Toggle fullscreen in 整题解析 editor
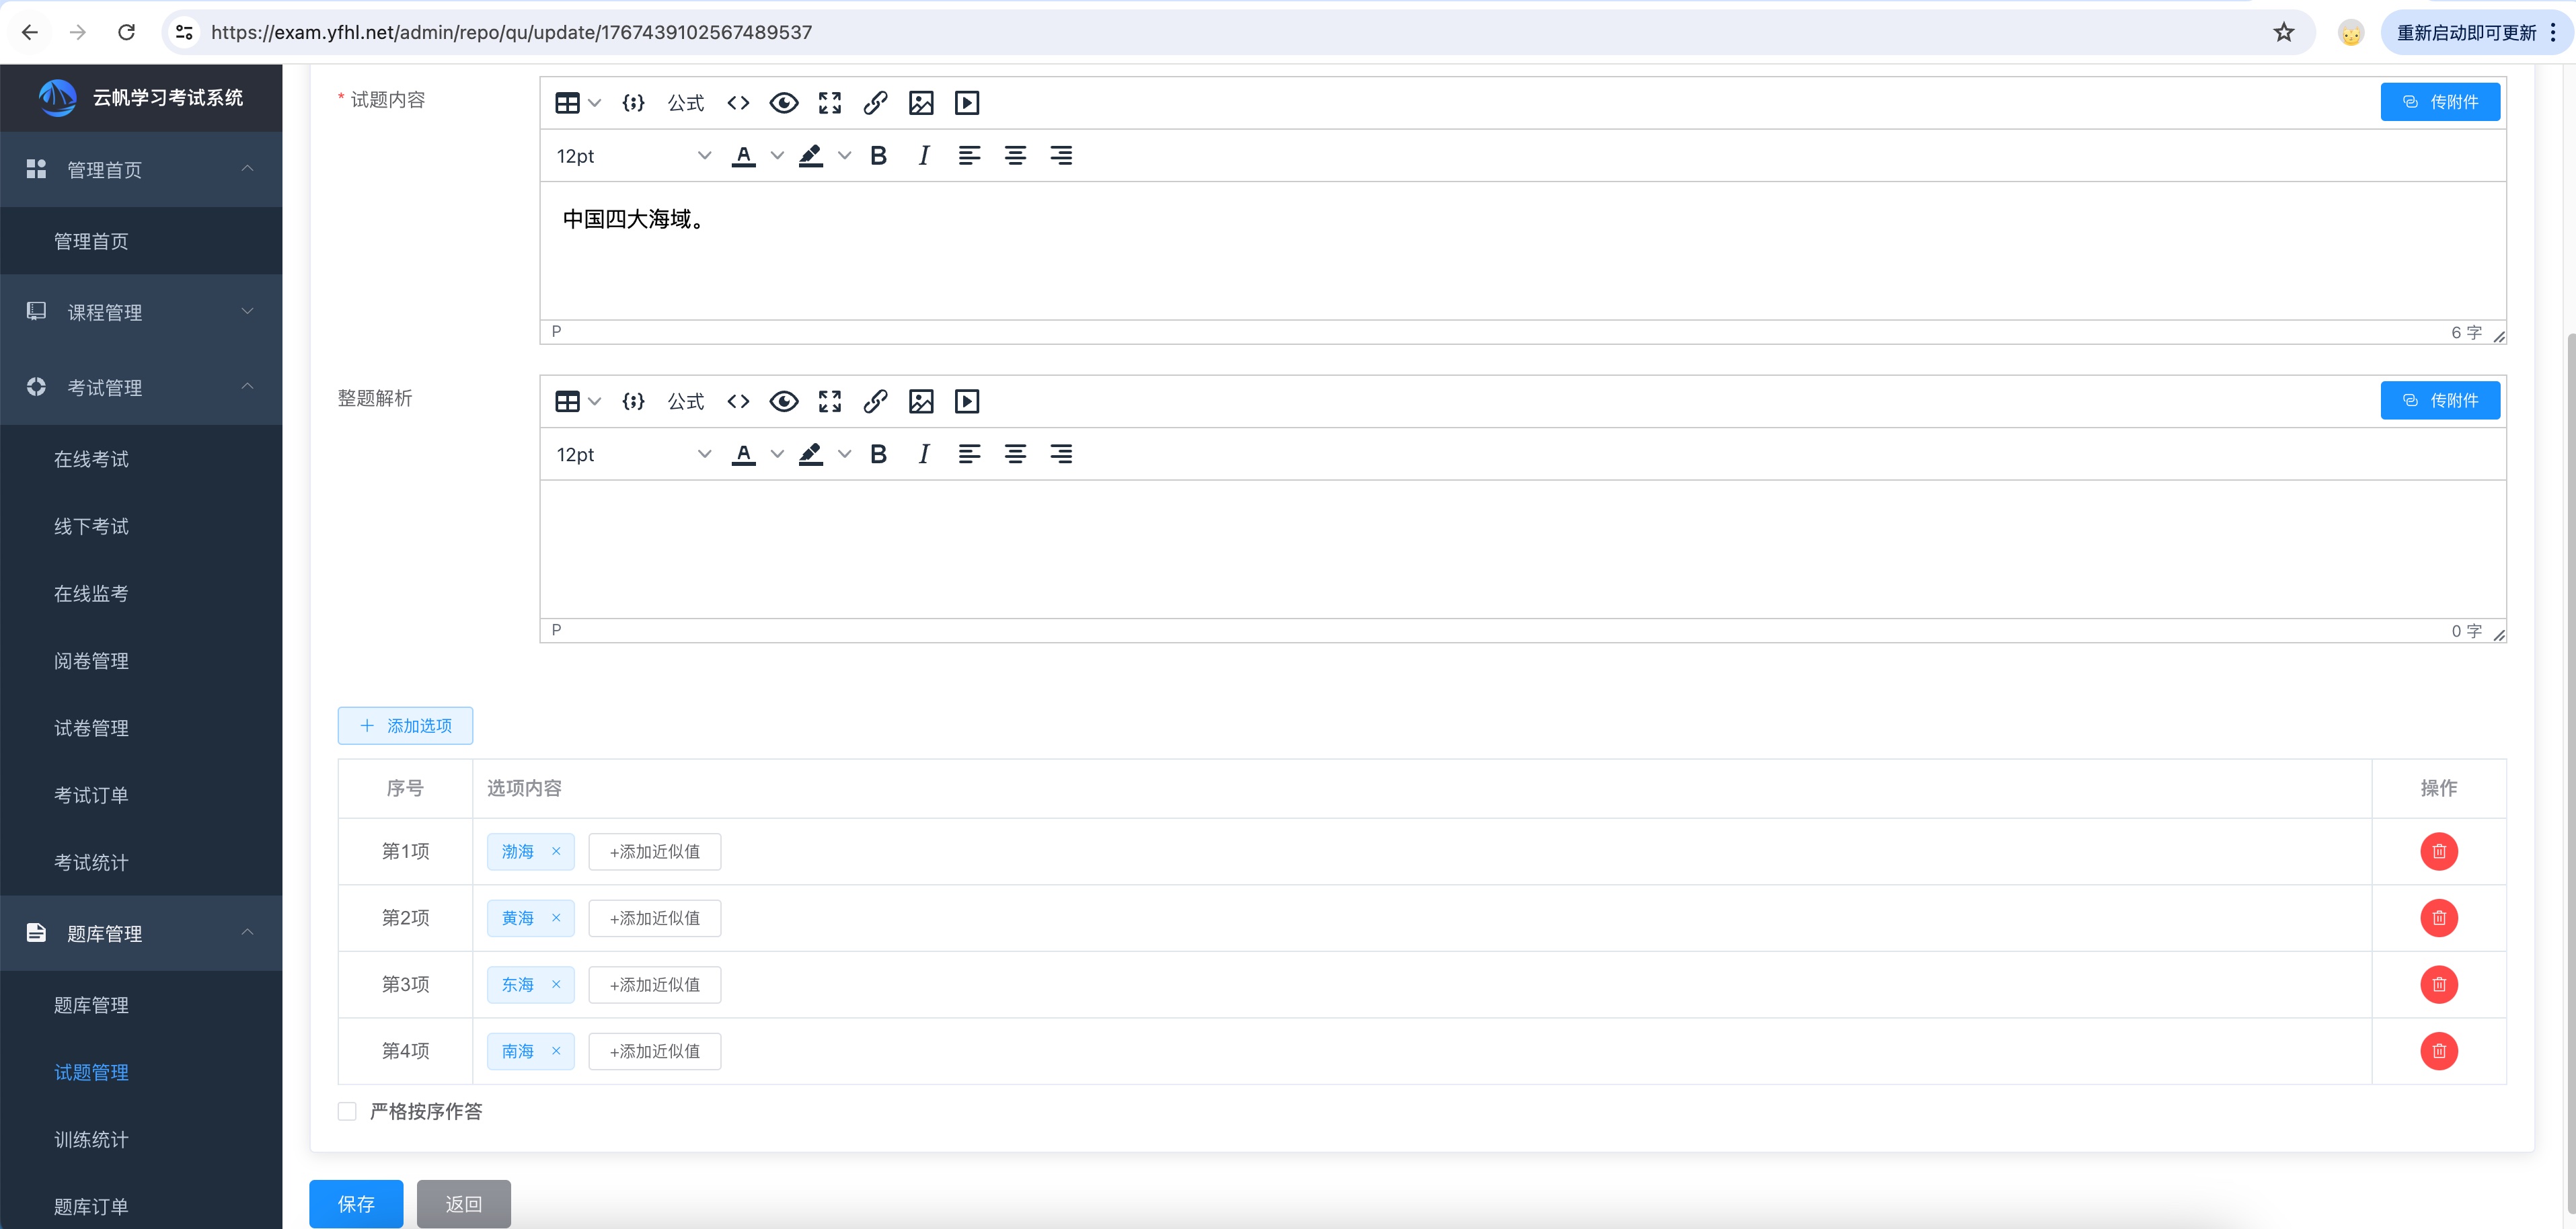Image resolution: width=2576 pixels, height=1229 pixels. point(830,401)
